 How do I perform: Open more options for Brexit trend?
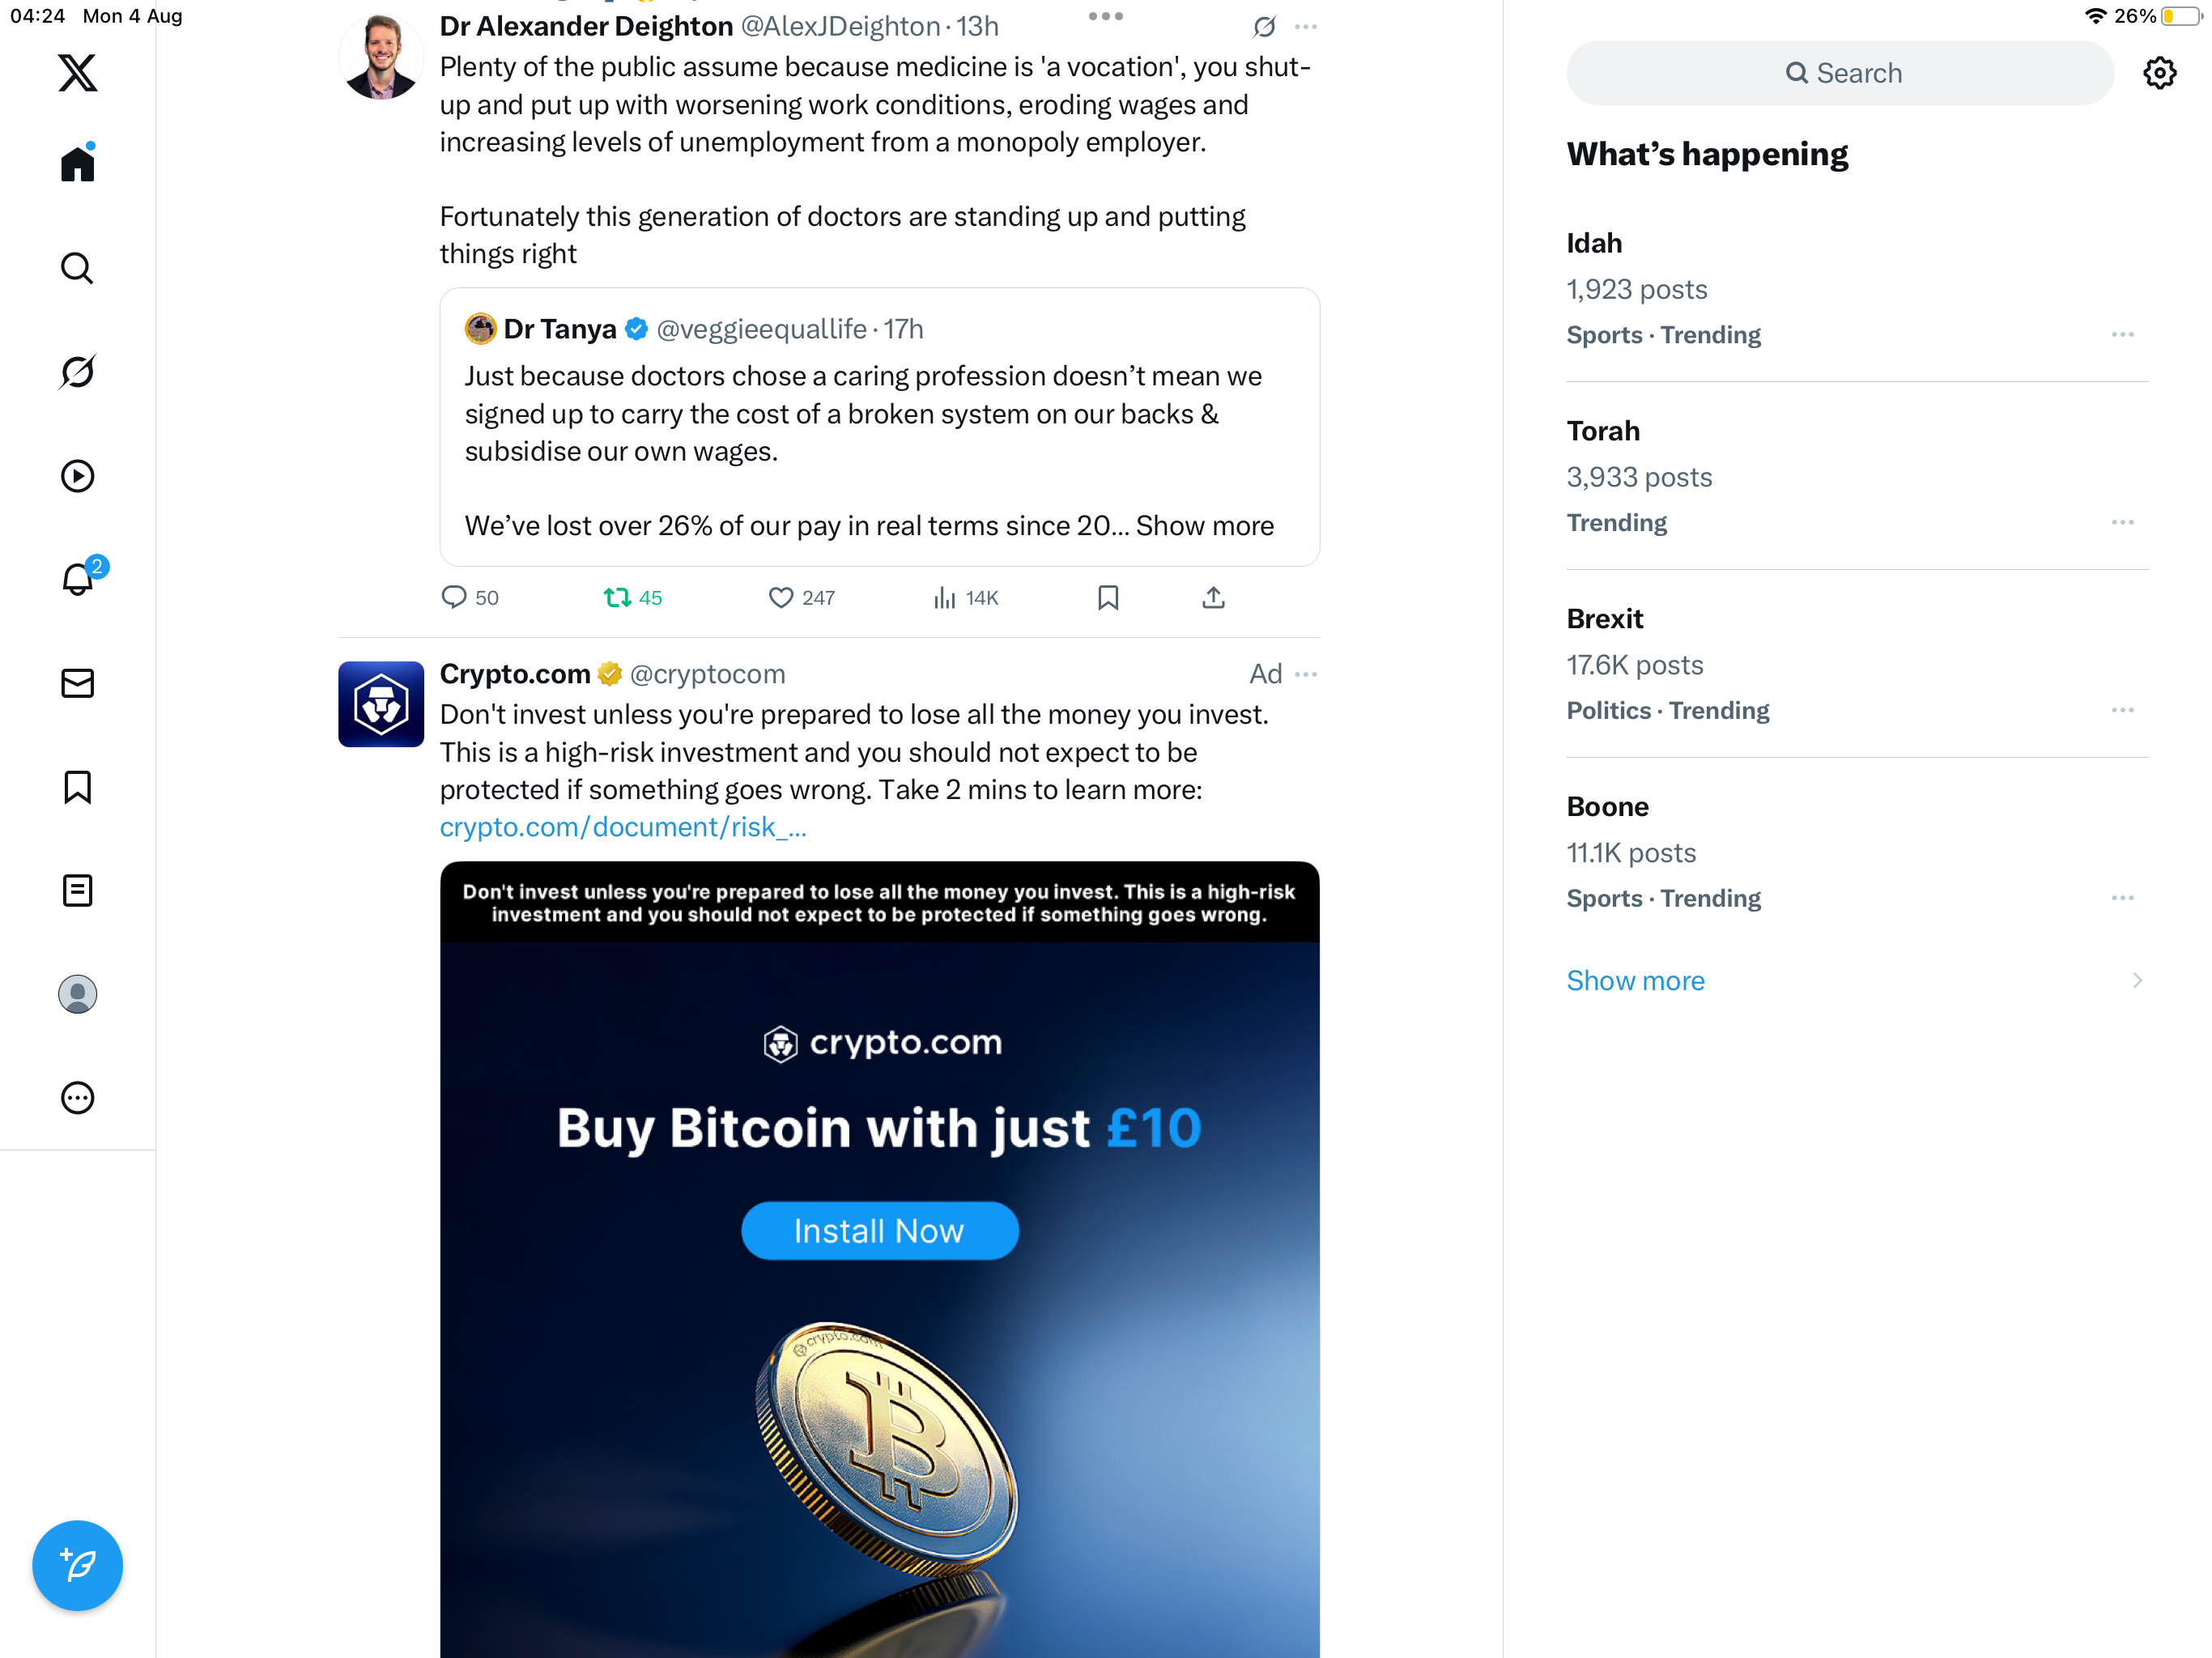click(2122, 710)
